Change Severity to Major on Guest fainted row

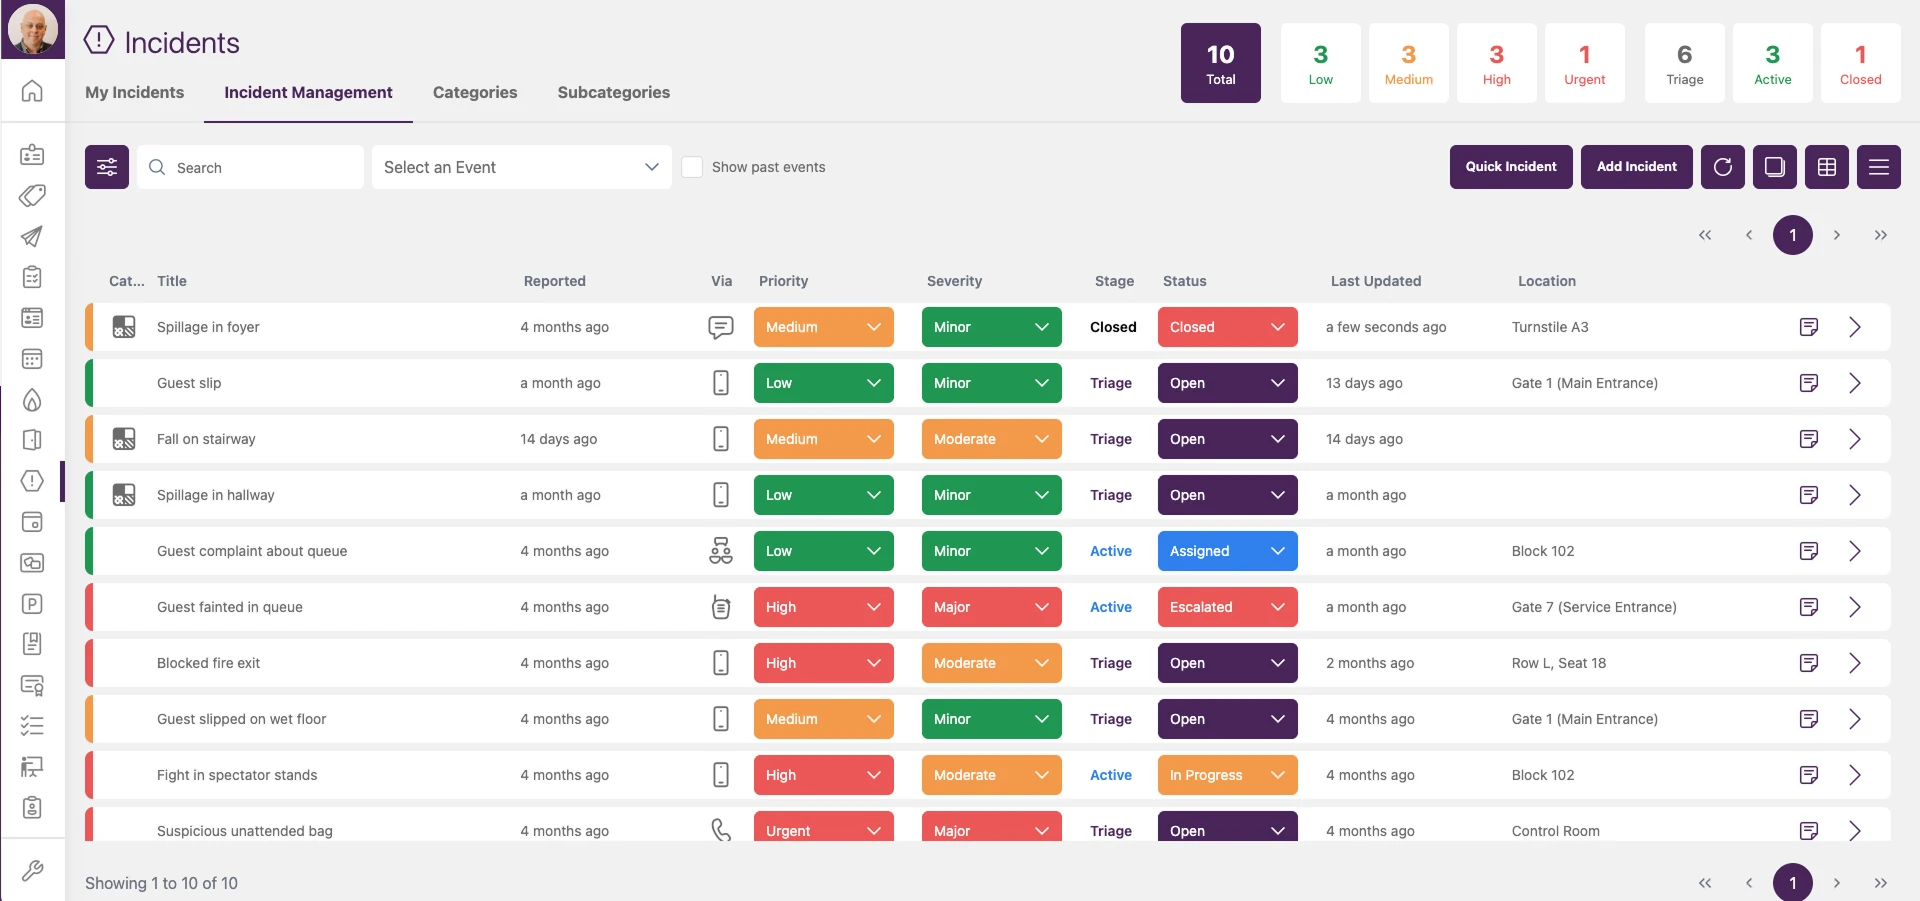coord(991,607)
